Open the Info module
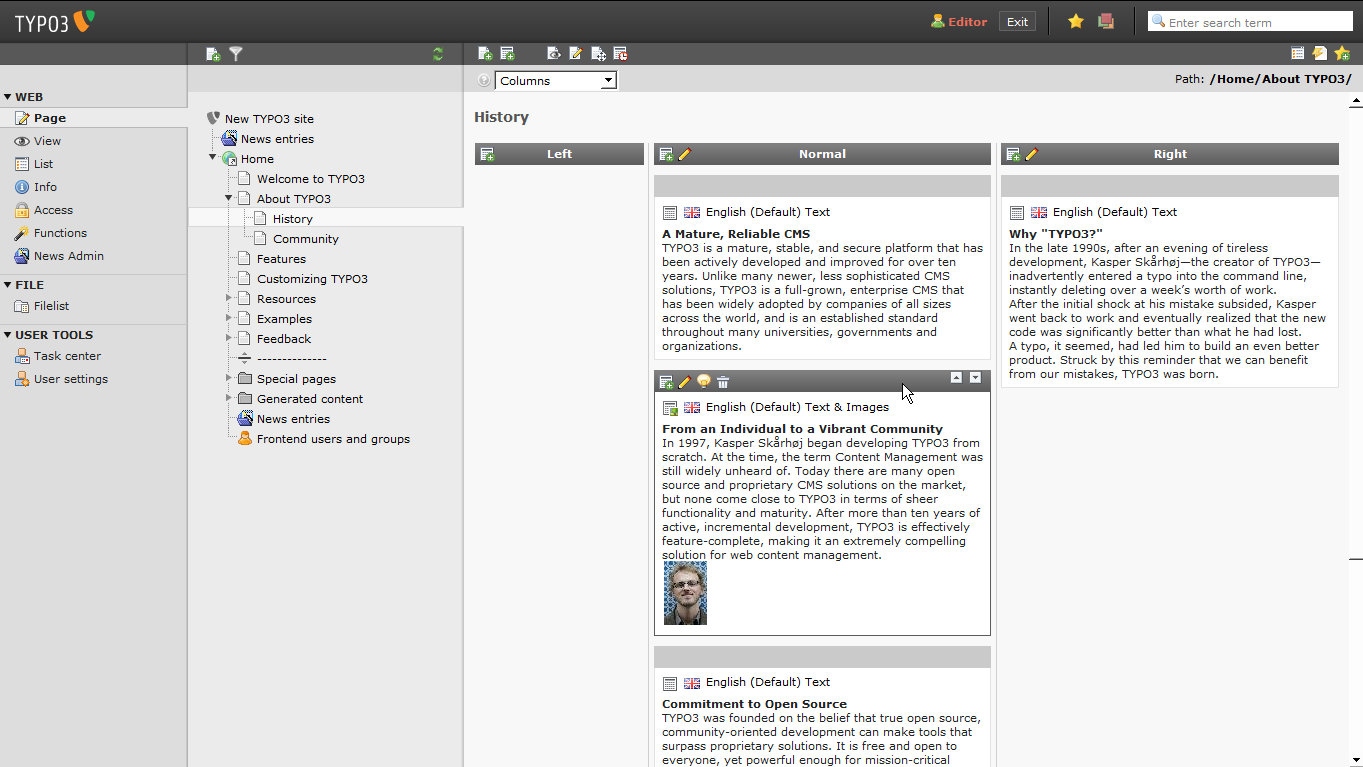The image size is (1363, 767). point(45,187)
